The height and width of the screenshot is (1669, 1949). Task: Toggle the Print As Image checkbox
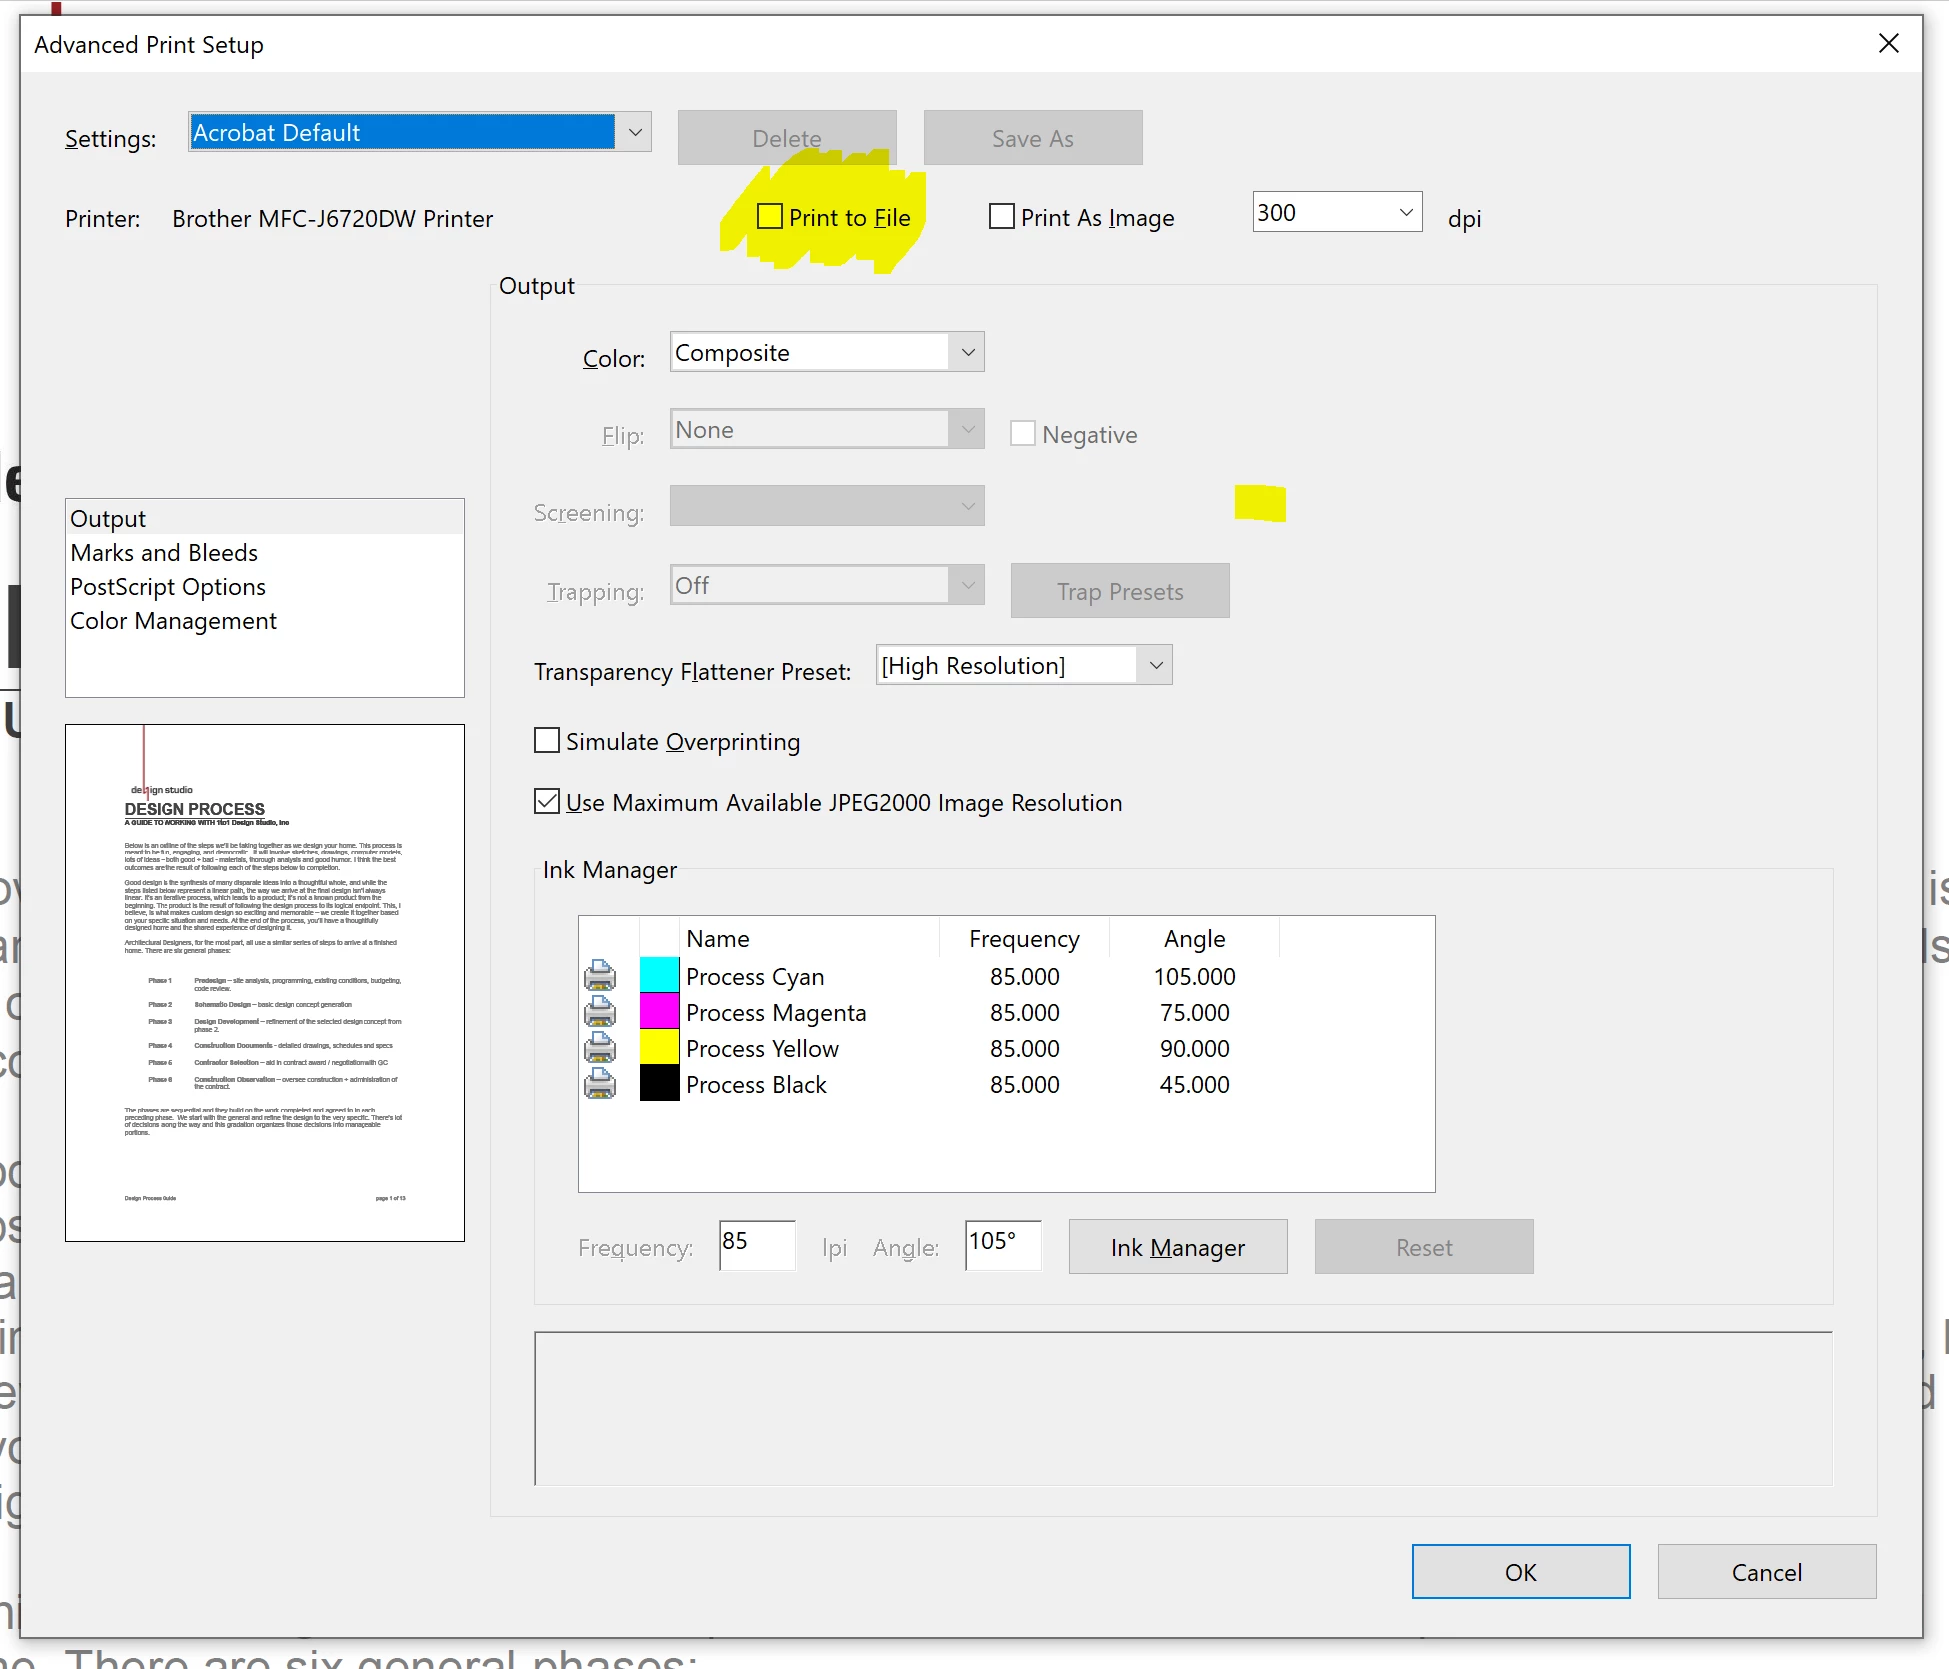click(x=1001, y=217)
